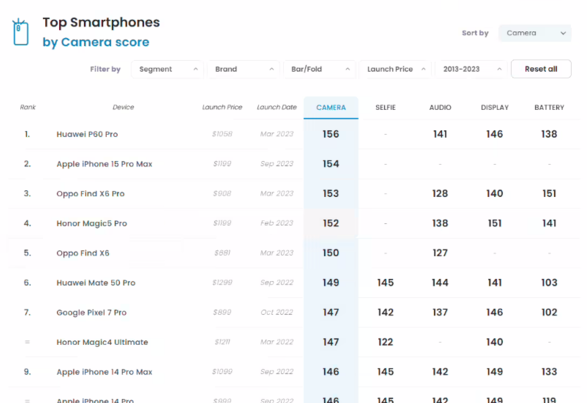
Task: Click display score 151 for Honor Magic5 Pro
Action: click(495, 224)
